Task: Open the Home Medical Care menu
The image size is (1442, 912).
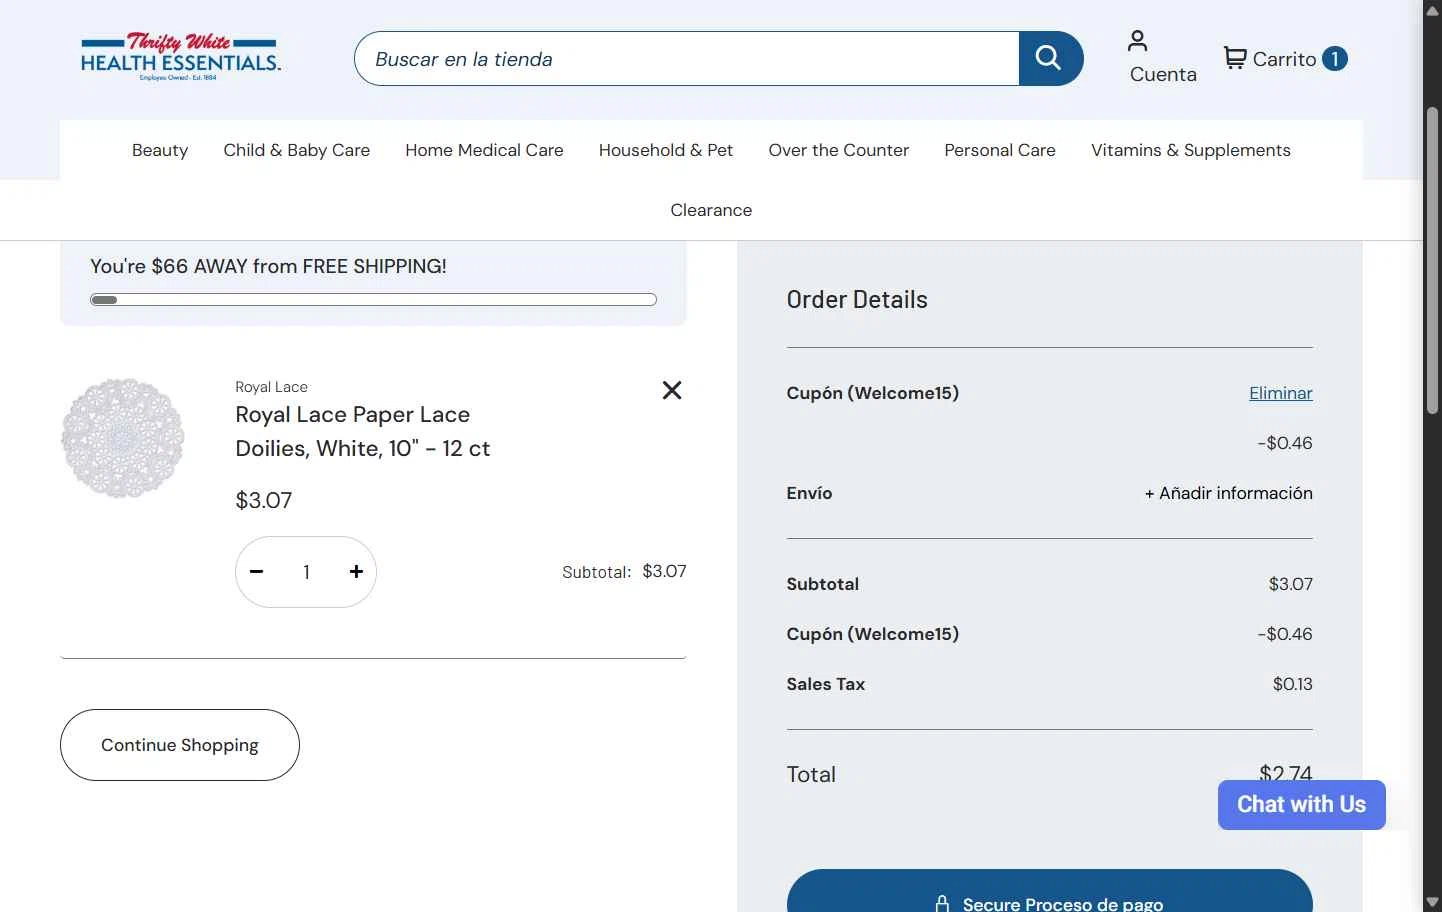Action: coord(484,150)
